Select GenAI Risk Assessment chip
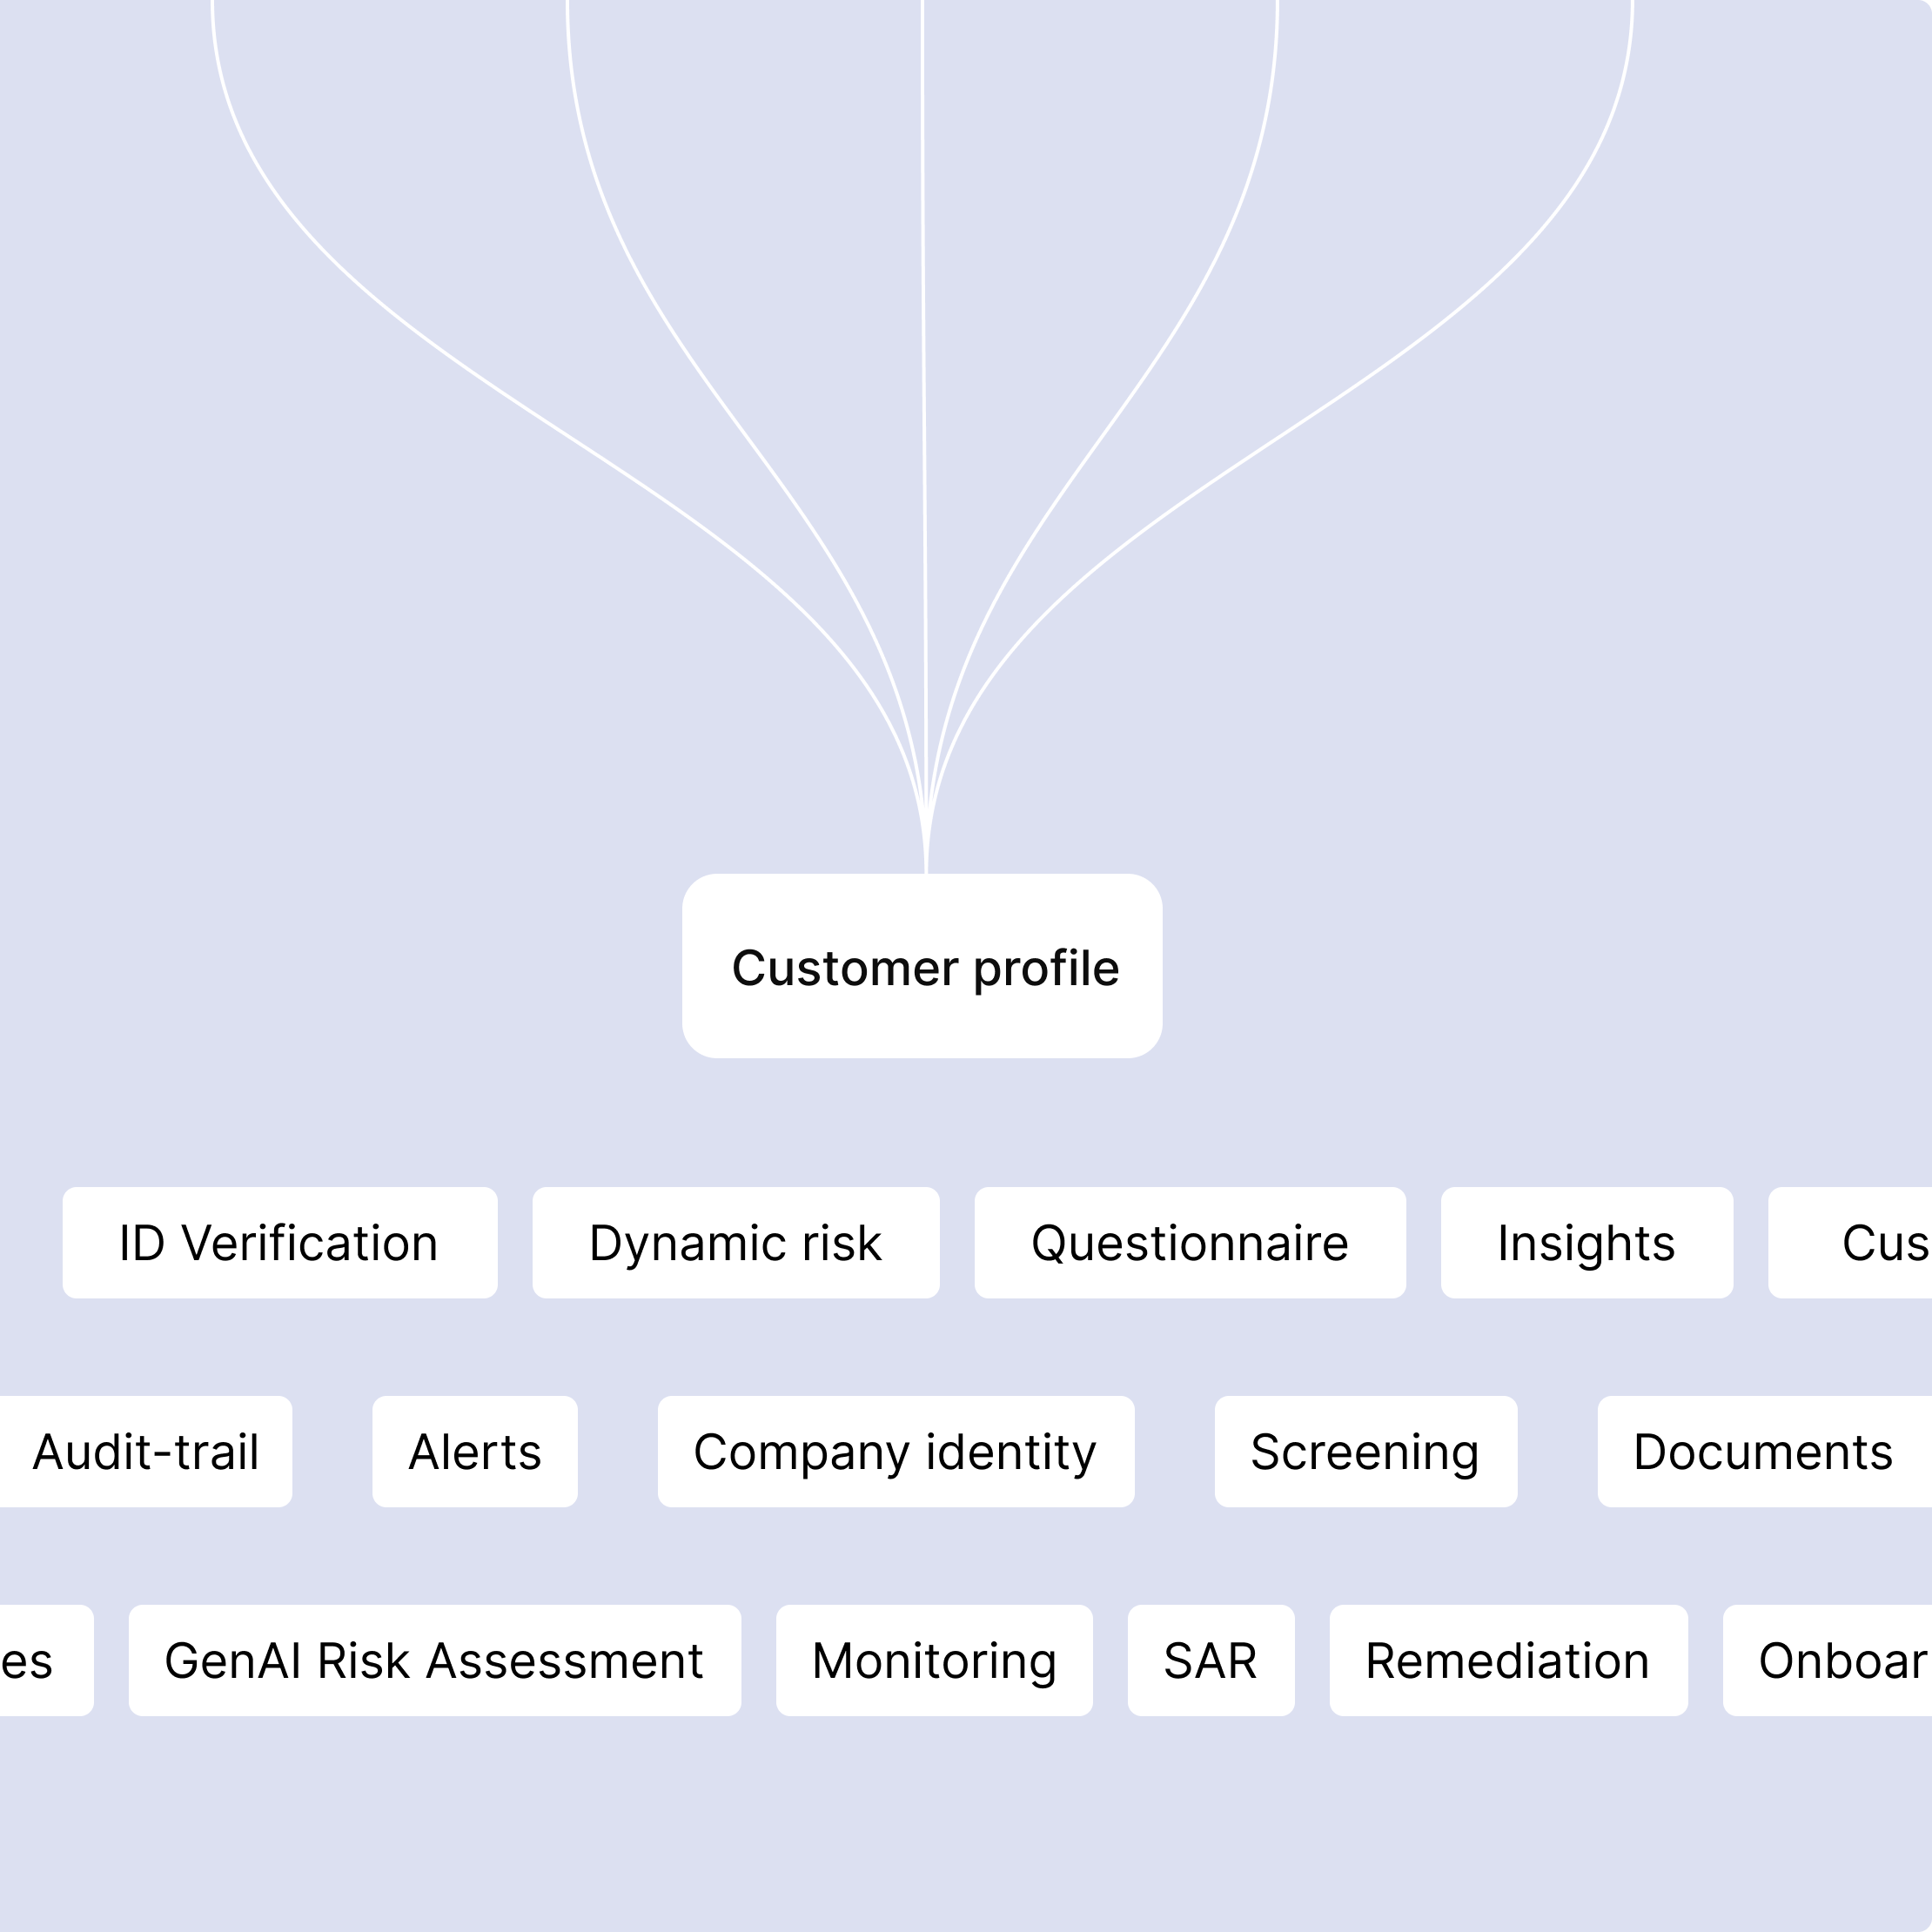 (x=435, y=1661)
